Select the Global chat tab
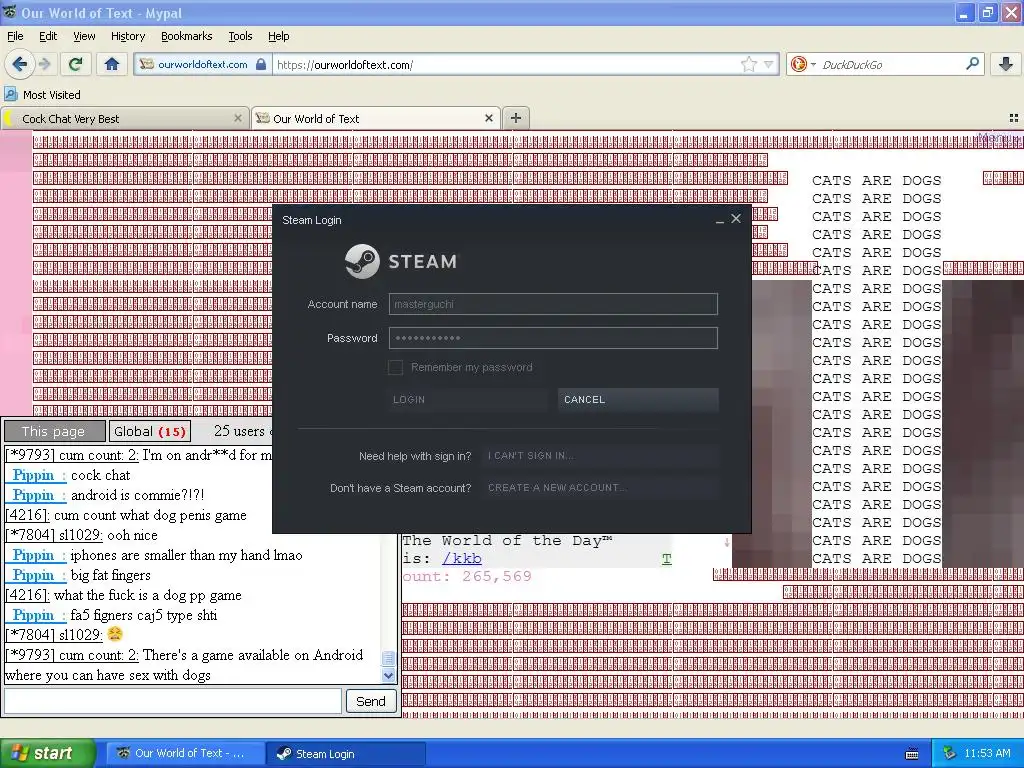The width and height of the screenshot is (1024, 768). [150, 431]
